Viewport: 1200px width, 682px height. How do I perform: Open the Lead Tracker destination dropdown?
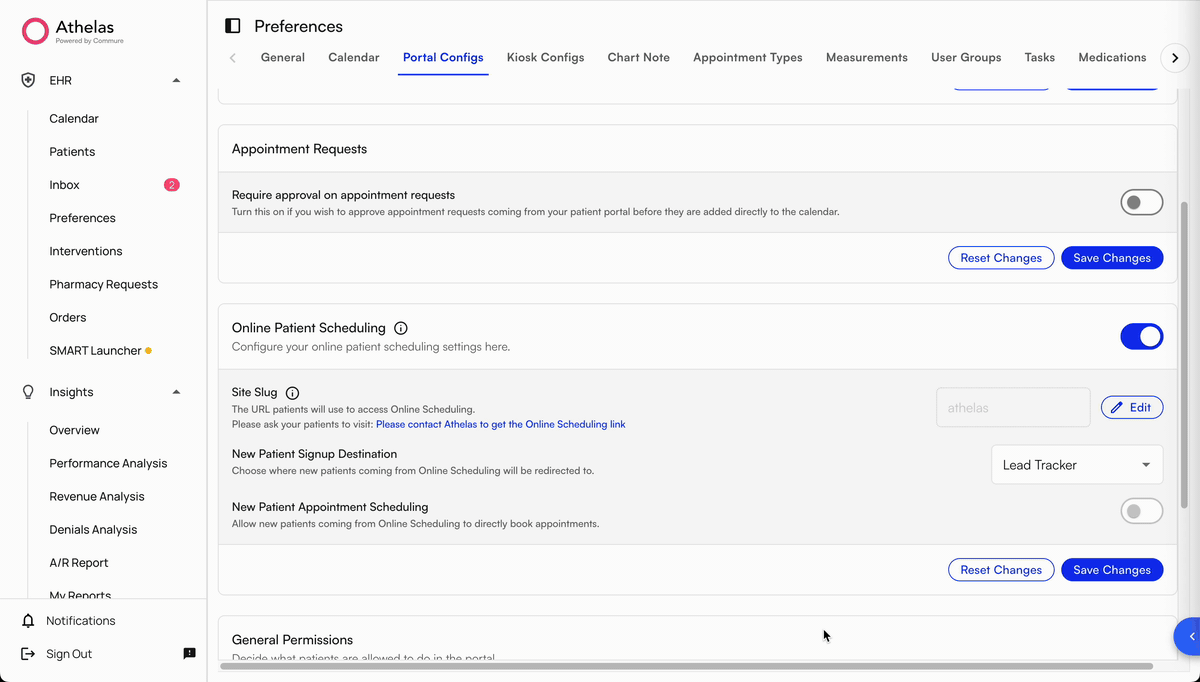(1077, 465)
